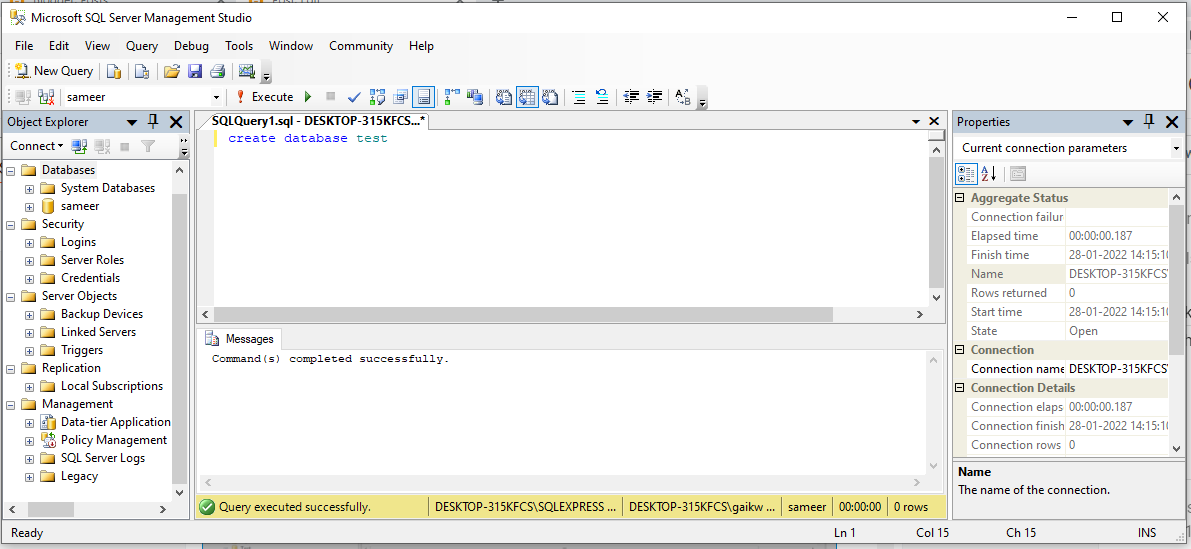Switch to the Messages tab
Viewport: 1191px width, 549px height.
240,339
